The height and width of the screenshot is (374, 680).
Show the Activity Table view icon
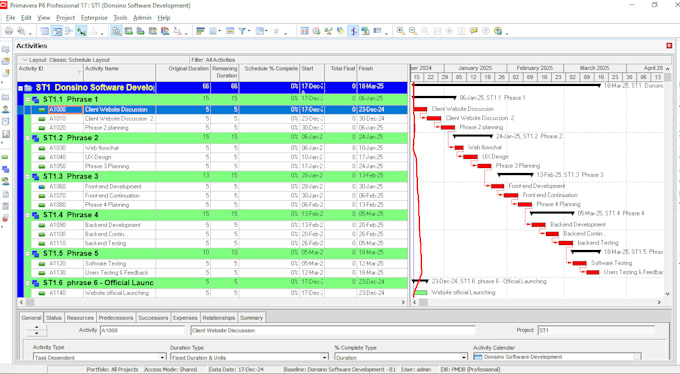point(45,31)
